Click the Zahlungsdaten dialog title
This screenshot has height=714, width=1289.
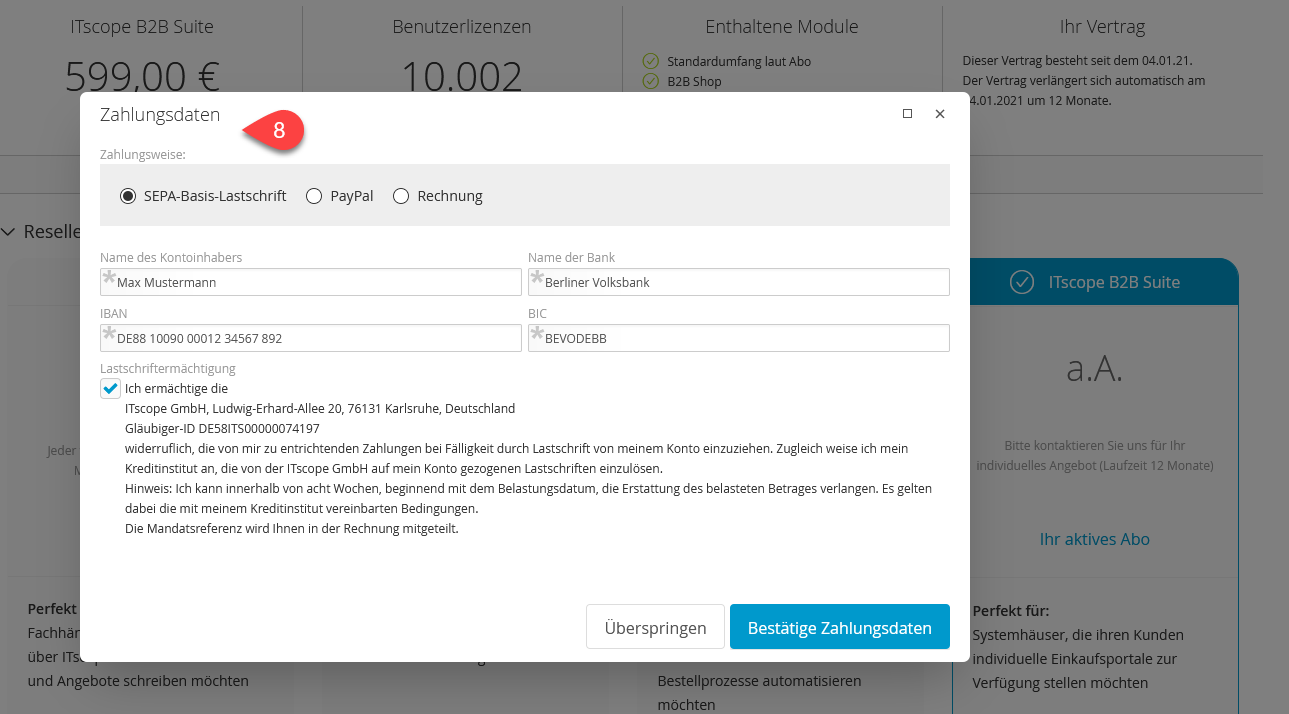click(160, 114)
